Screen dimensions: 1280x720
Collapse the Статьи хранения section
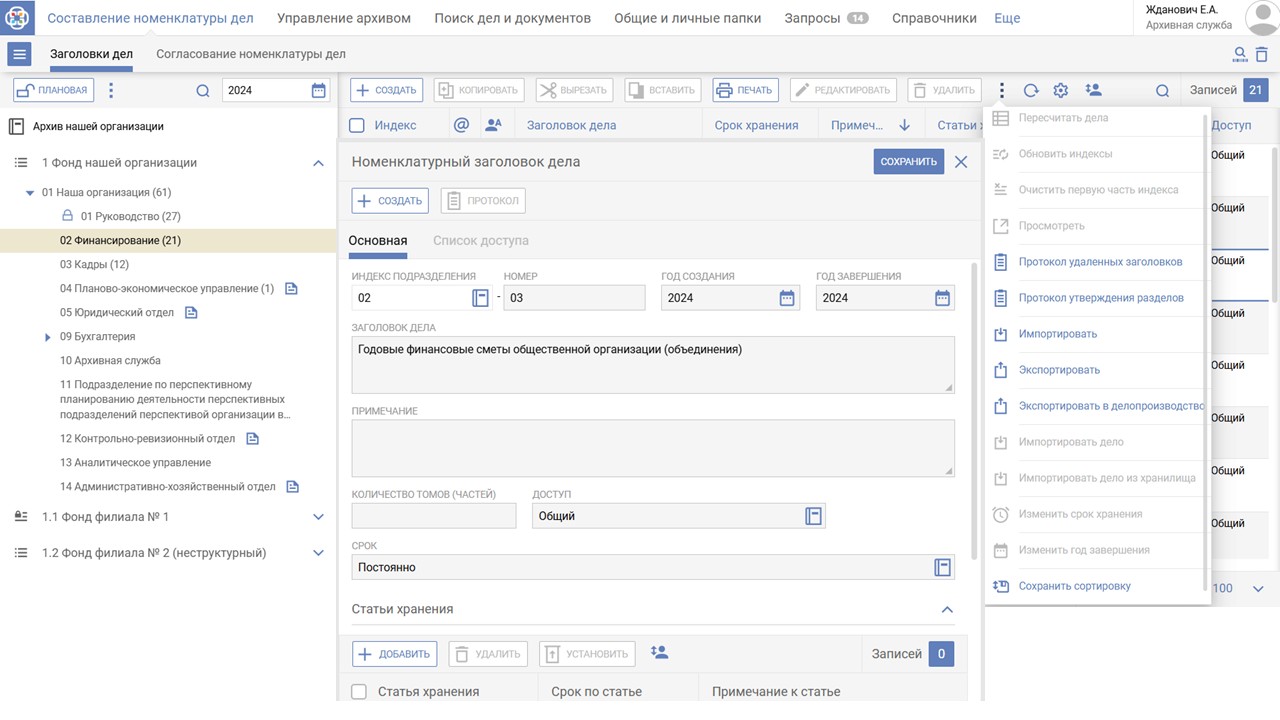click(x=947, y=609)
